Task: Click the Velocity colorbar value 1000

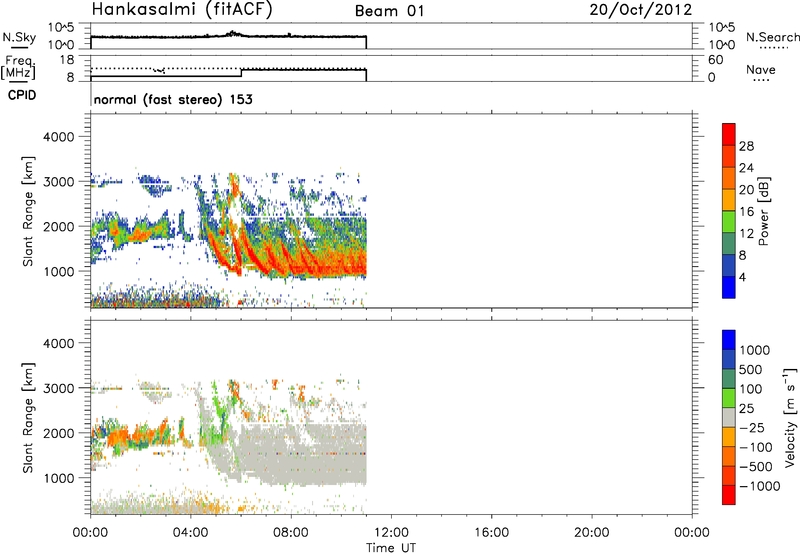Action: (754, 350)
